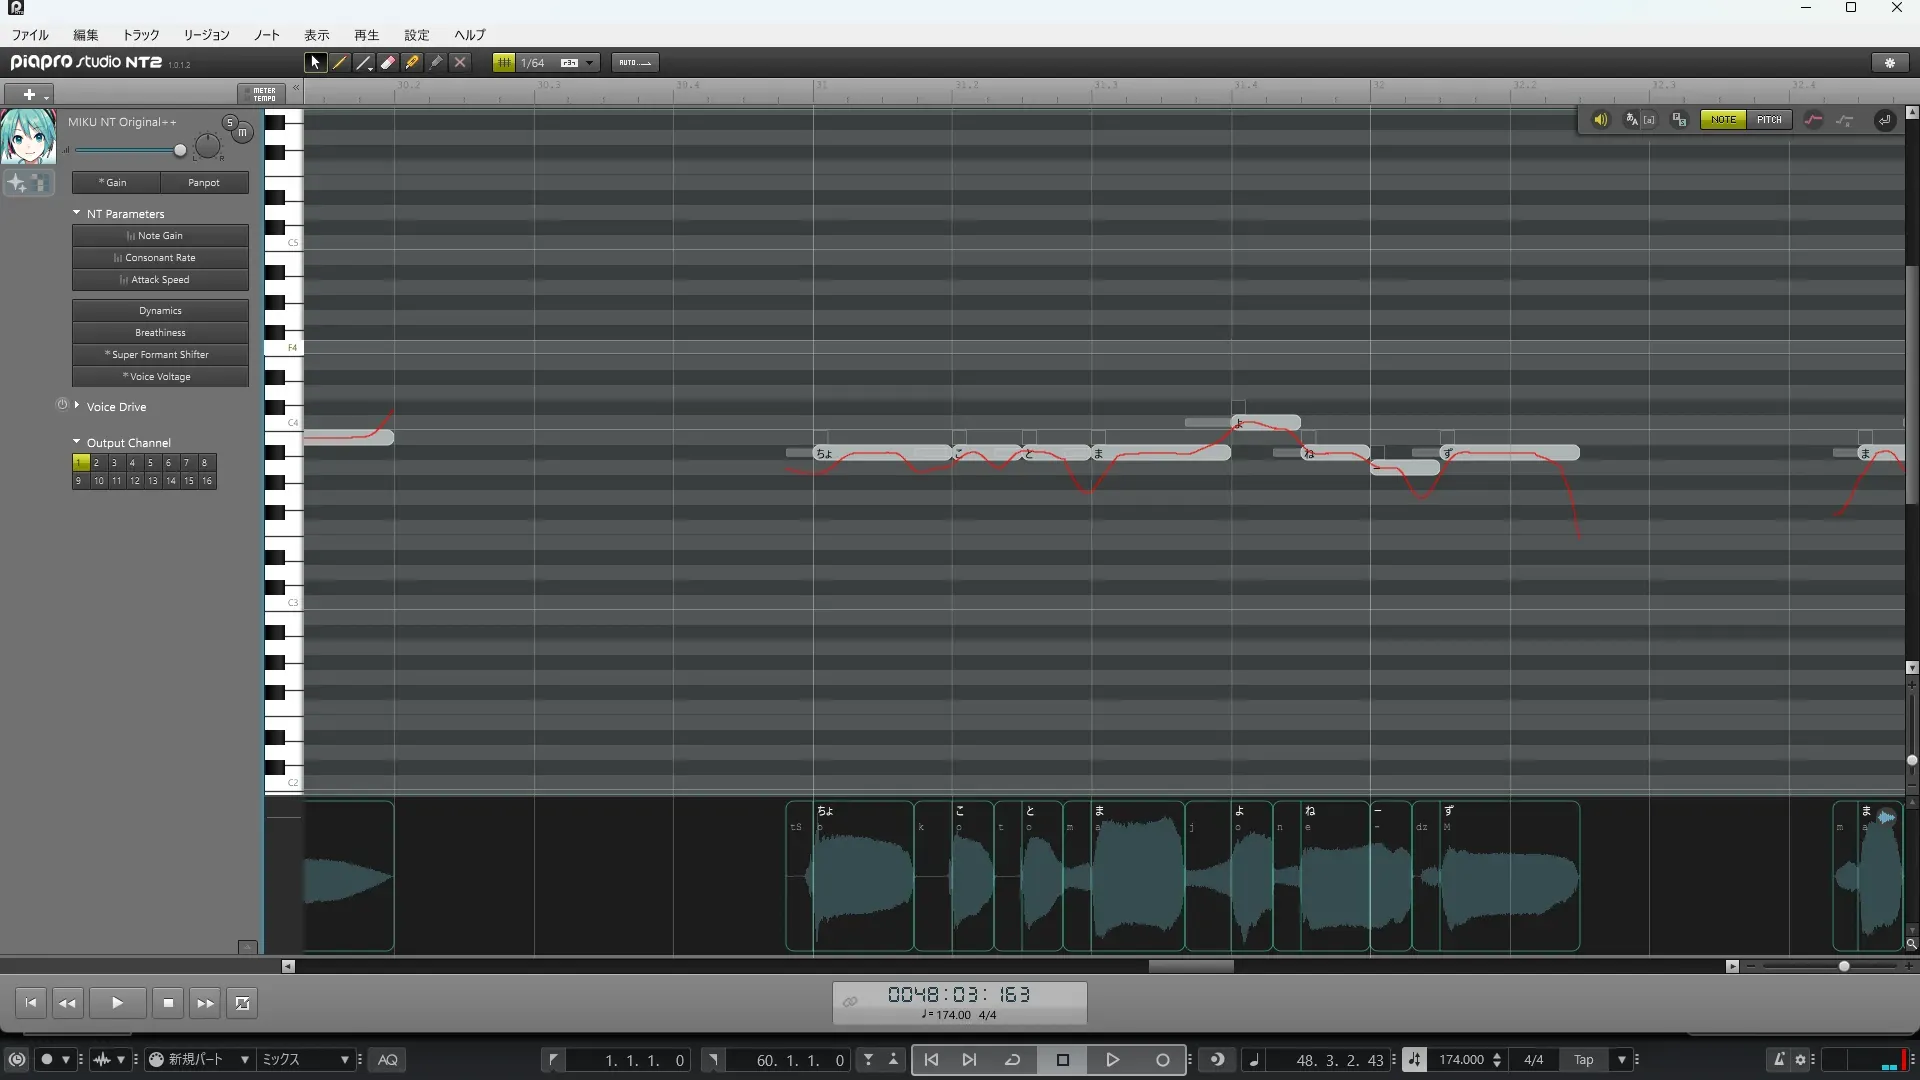Toggle the Solo button on MIKU track
Viewport: 1920px width, 1080px height.
[230, 122]
